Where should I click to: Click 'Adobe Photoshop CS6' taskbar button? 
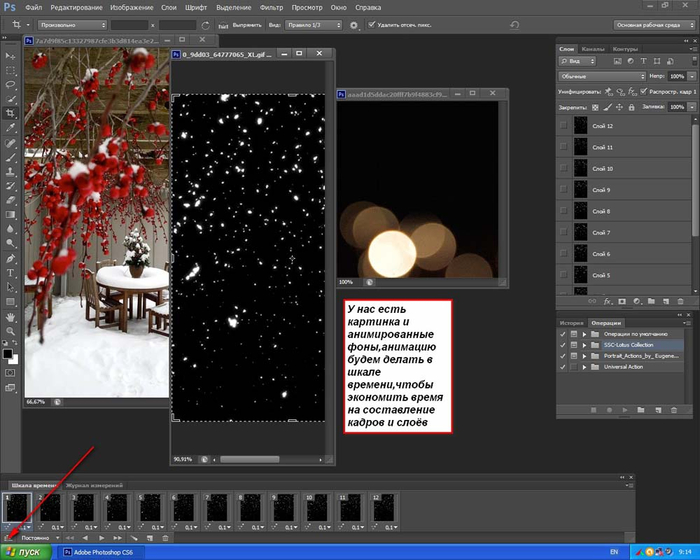pyautogui.click(x=102, y=552)
